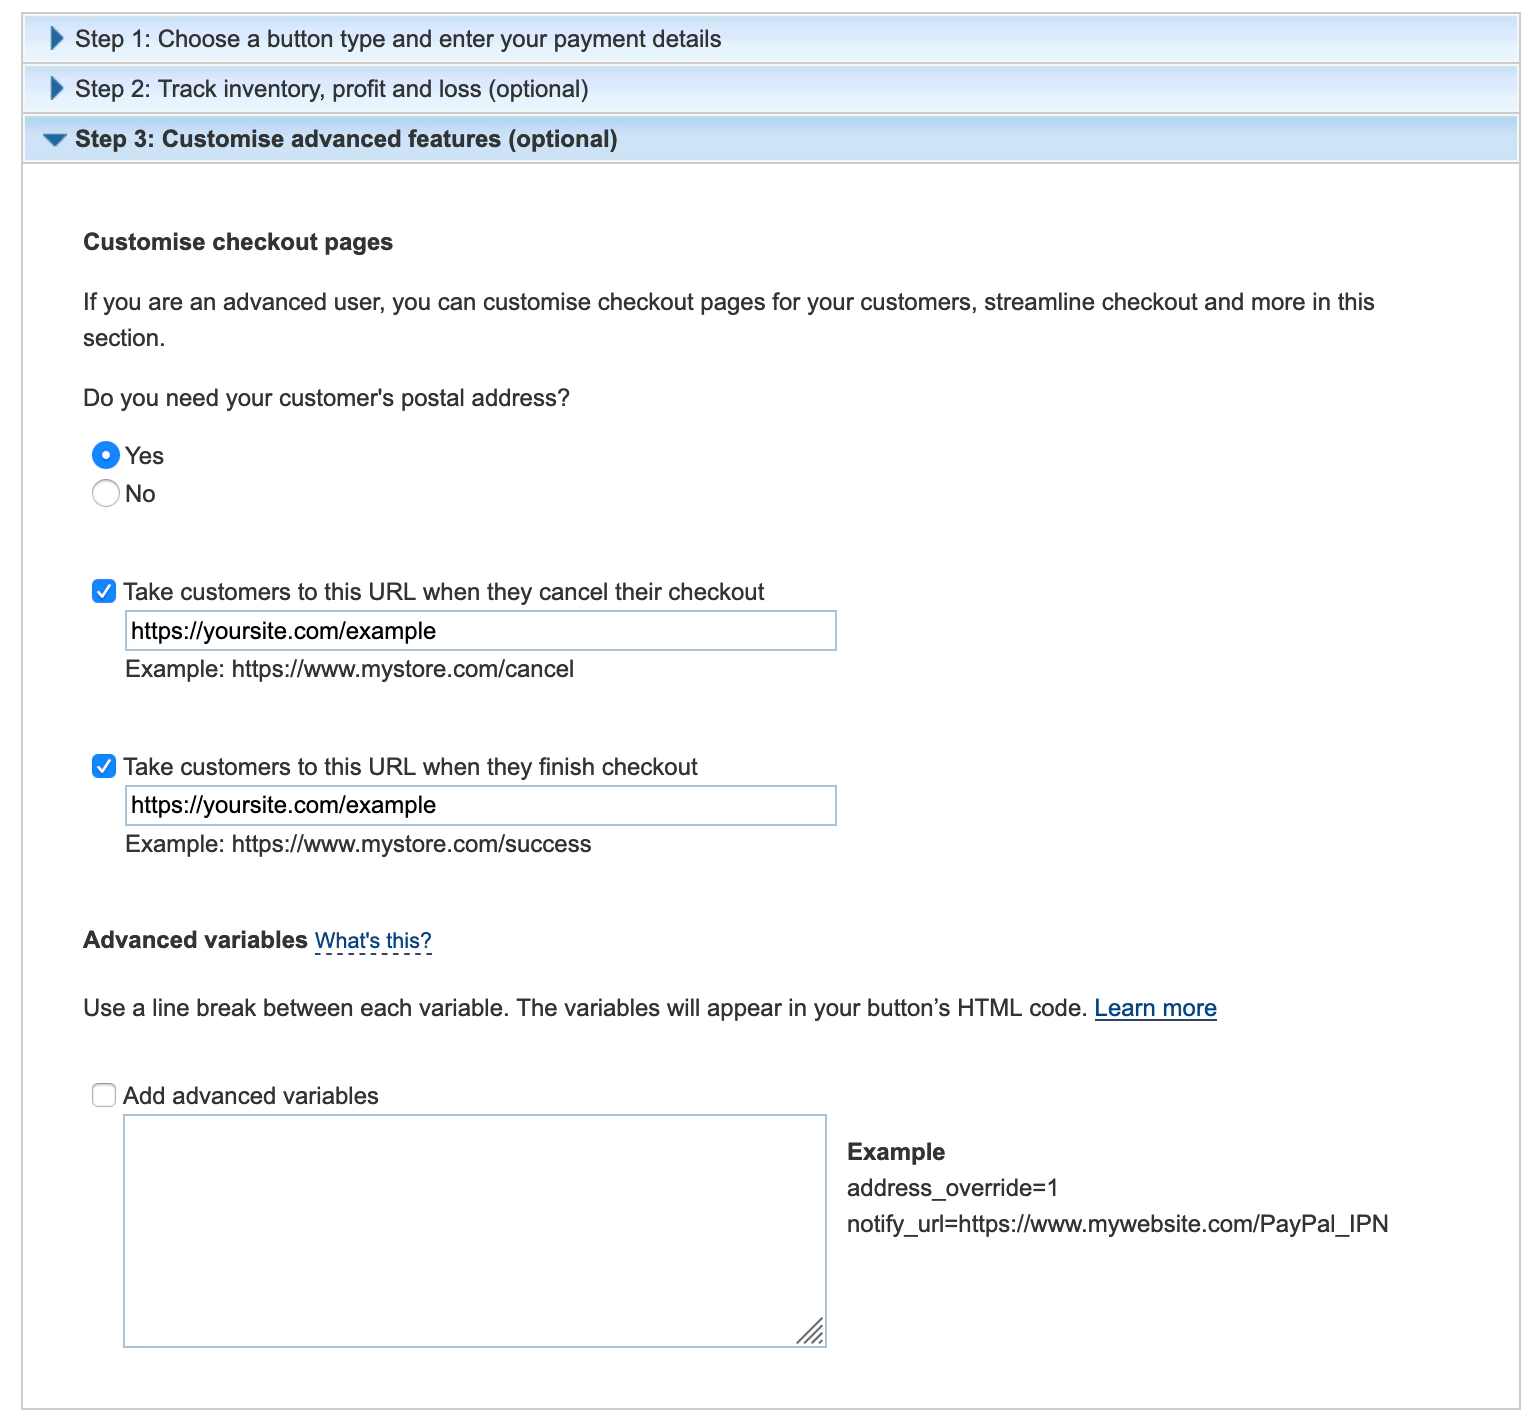
Task: Collapse Step 3 advanced features section
Action: pyautogui.click(x=347, y=138)
